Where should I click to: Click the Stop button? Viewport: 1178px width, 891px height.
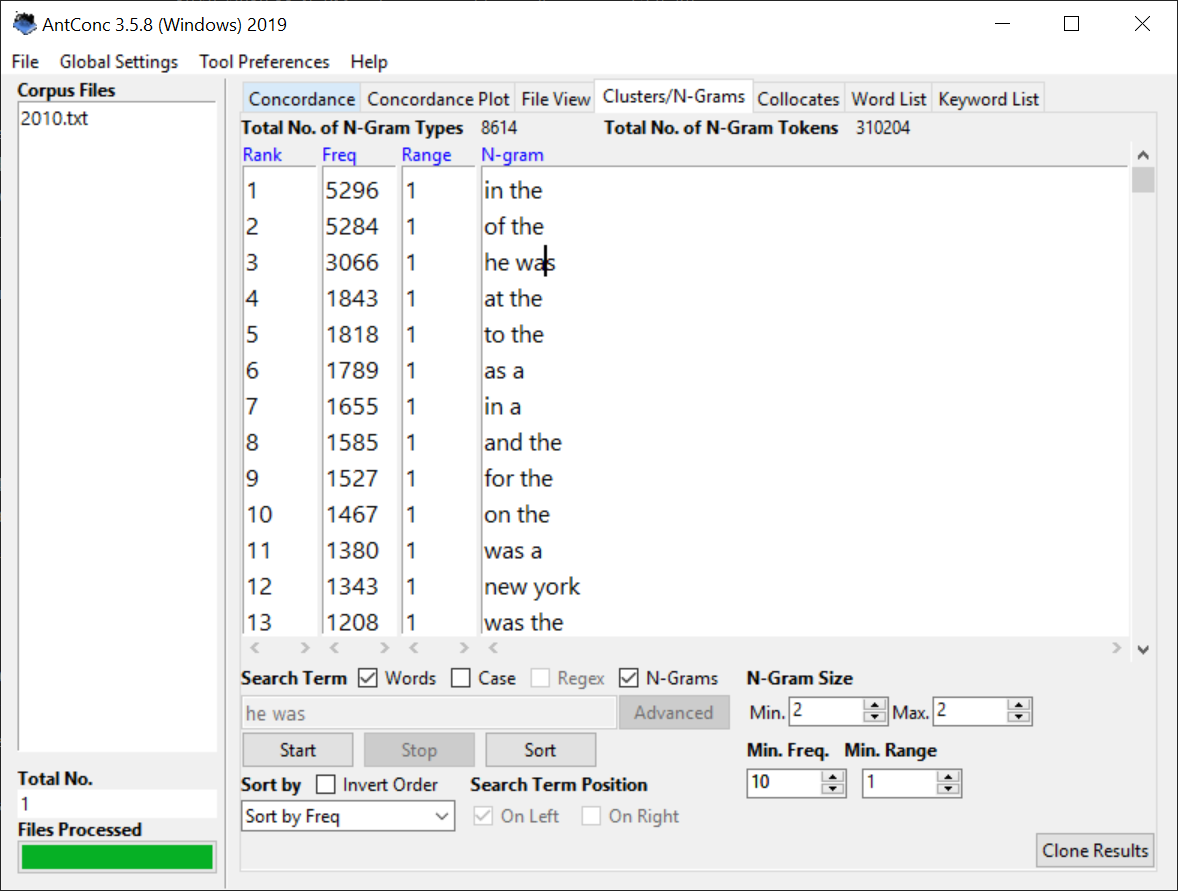click(x=418, y=751)
